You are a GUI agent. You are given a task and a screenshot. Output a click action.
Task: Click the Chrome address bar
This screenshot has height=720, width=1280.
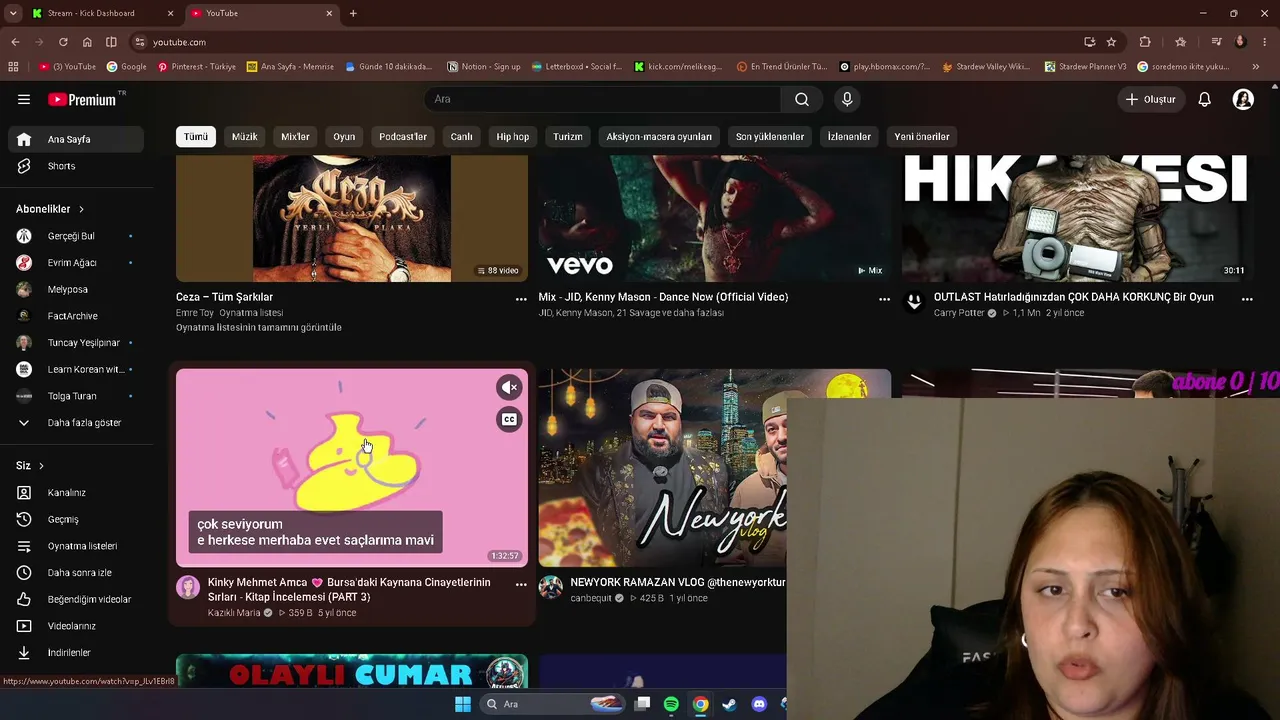[610, 42]
